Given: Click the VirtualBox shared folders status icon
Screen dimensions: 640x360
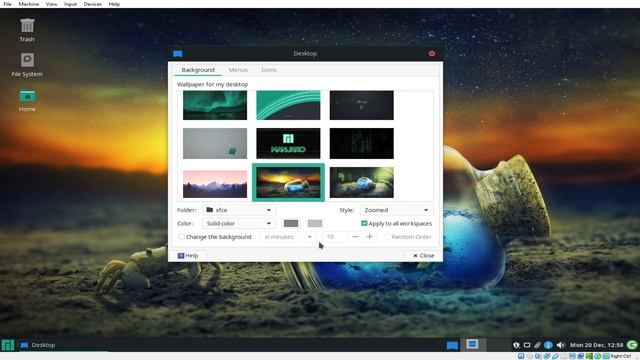Looking at the screenshot, I should pos(564,356).
